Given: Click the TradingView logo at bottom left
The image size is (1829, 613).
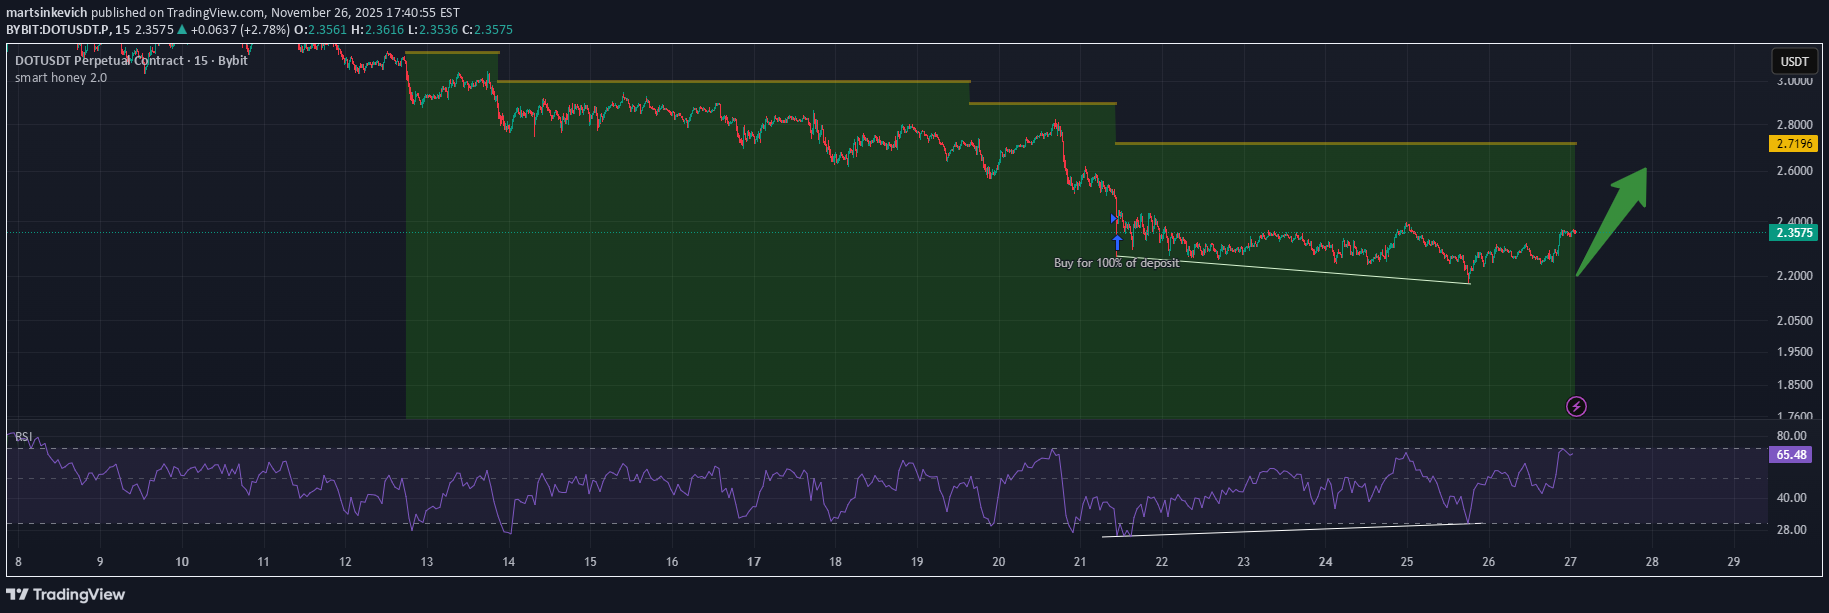Looking at the screenshot, I should pos(66,595).
